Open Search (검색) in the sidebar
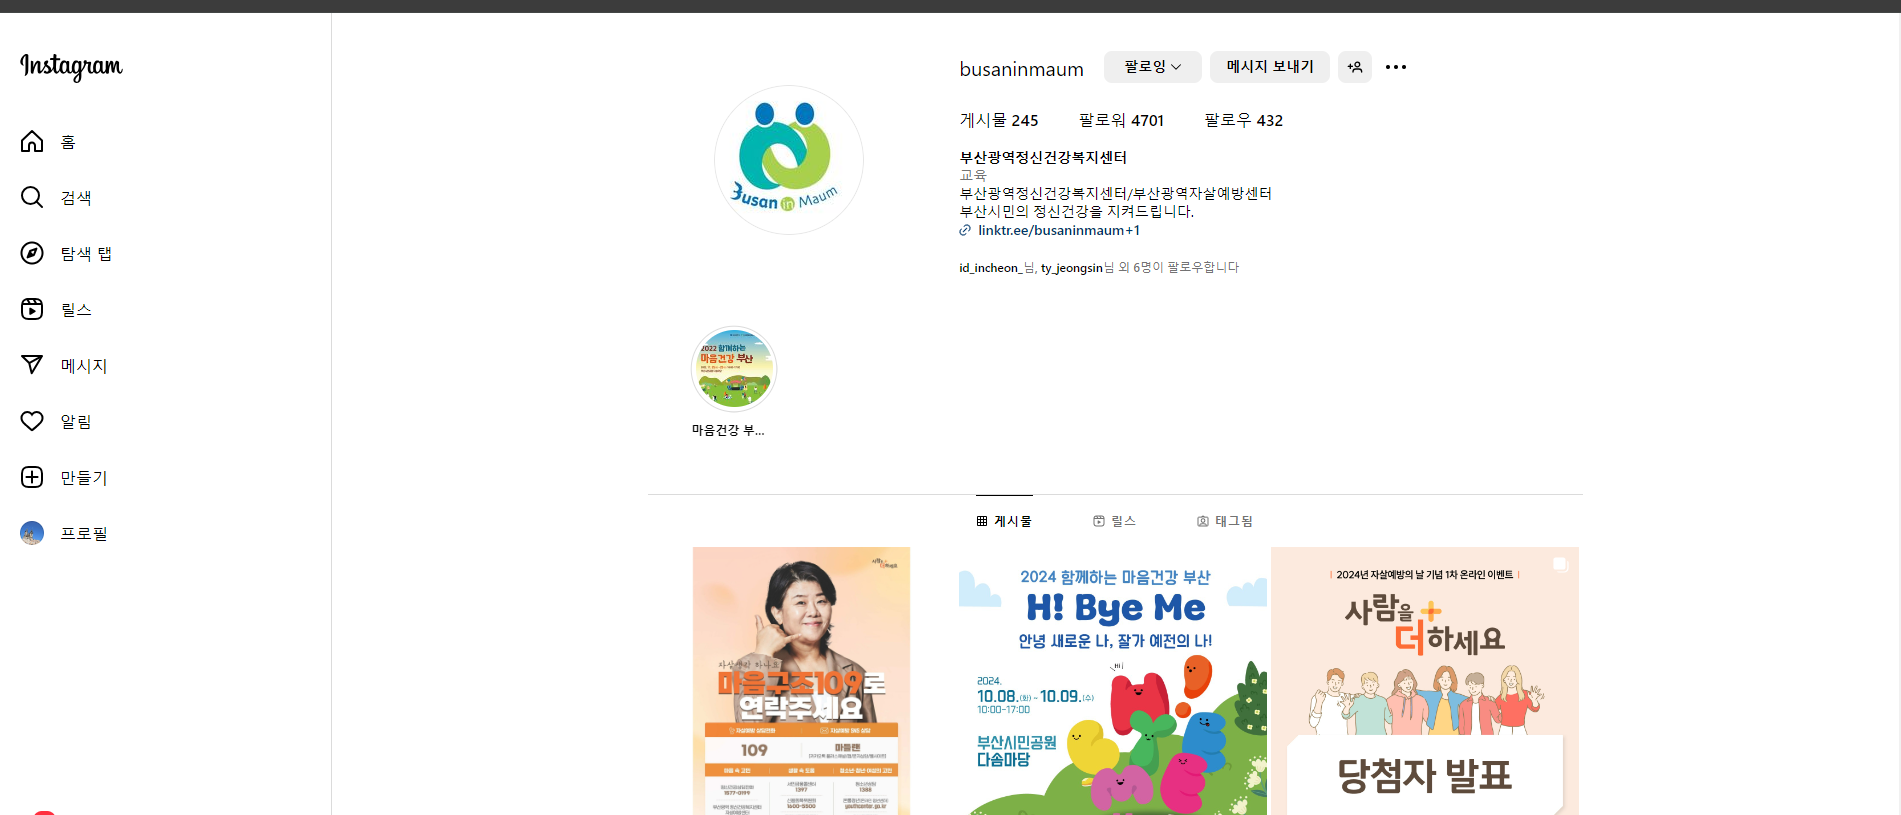The width and height of the screenshot is (1901, 815). tap(32, 198)
